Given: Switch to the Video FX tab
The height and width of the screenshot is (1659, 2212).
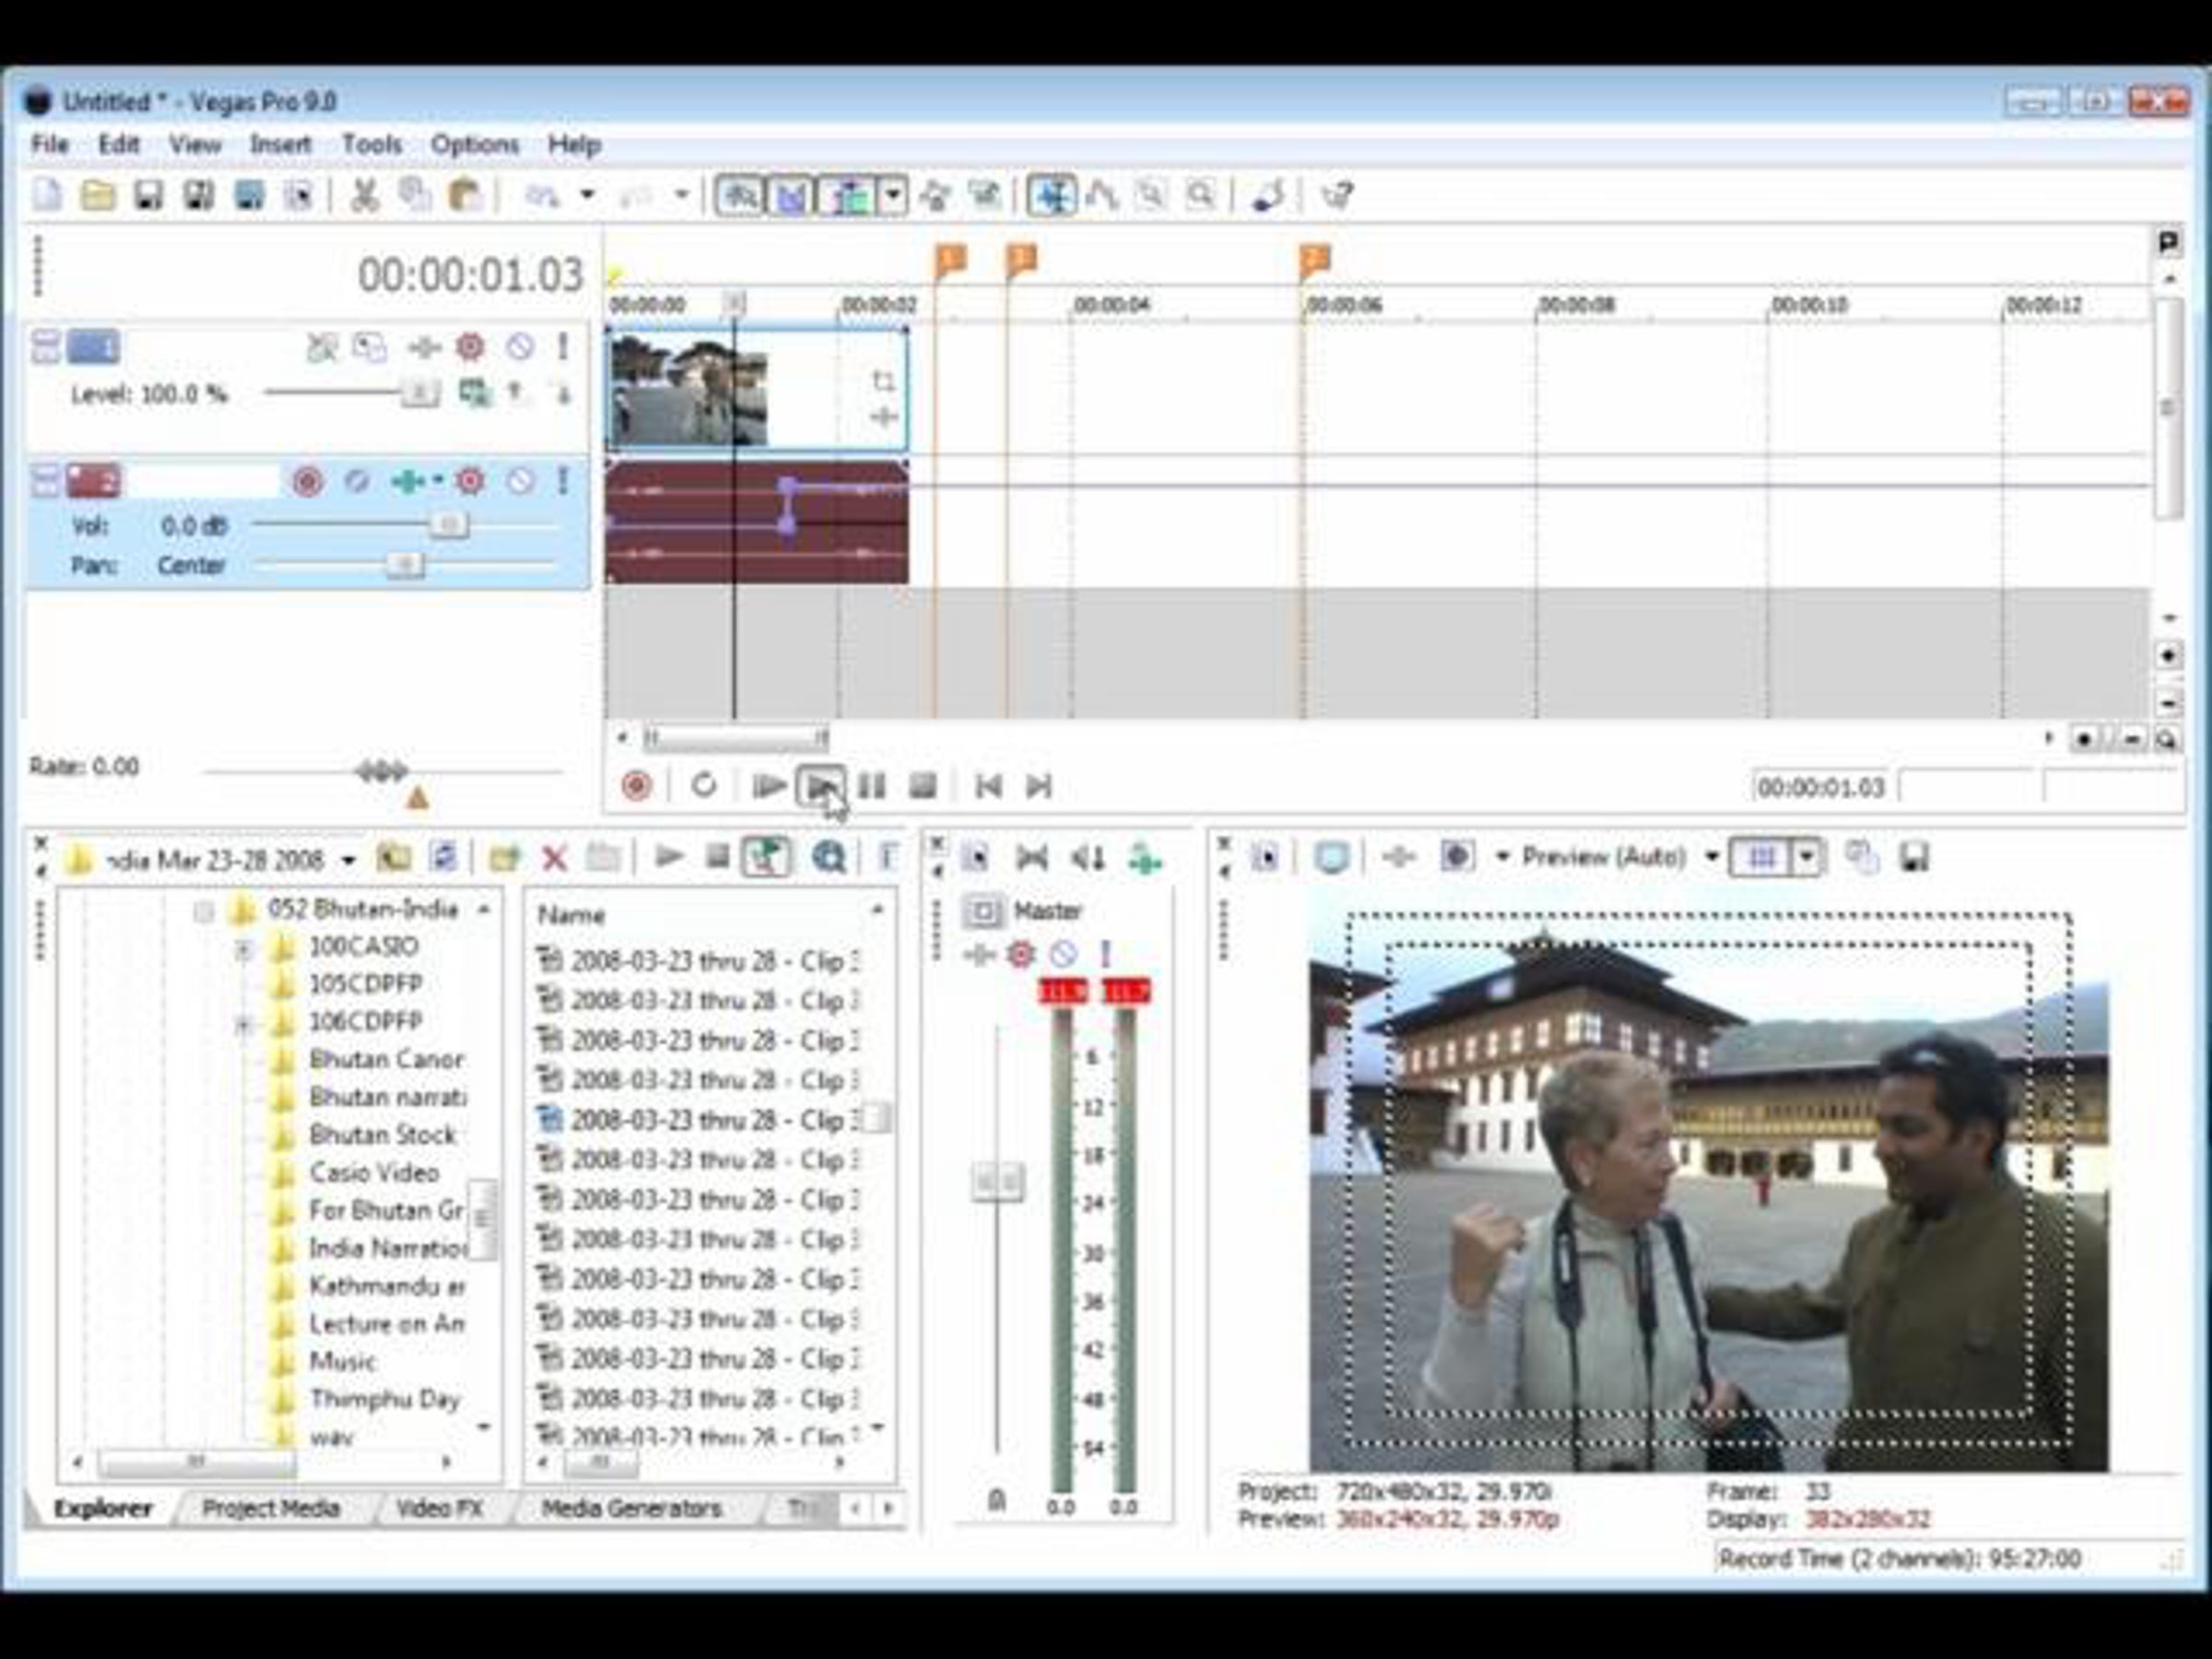Looking at the screenshot, I should tap(440, 1508).
